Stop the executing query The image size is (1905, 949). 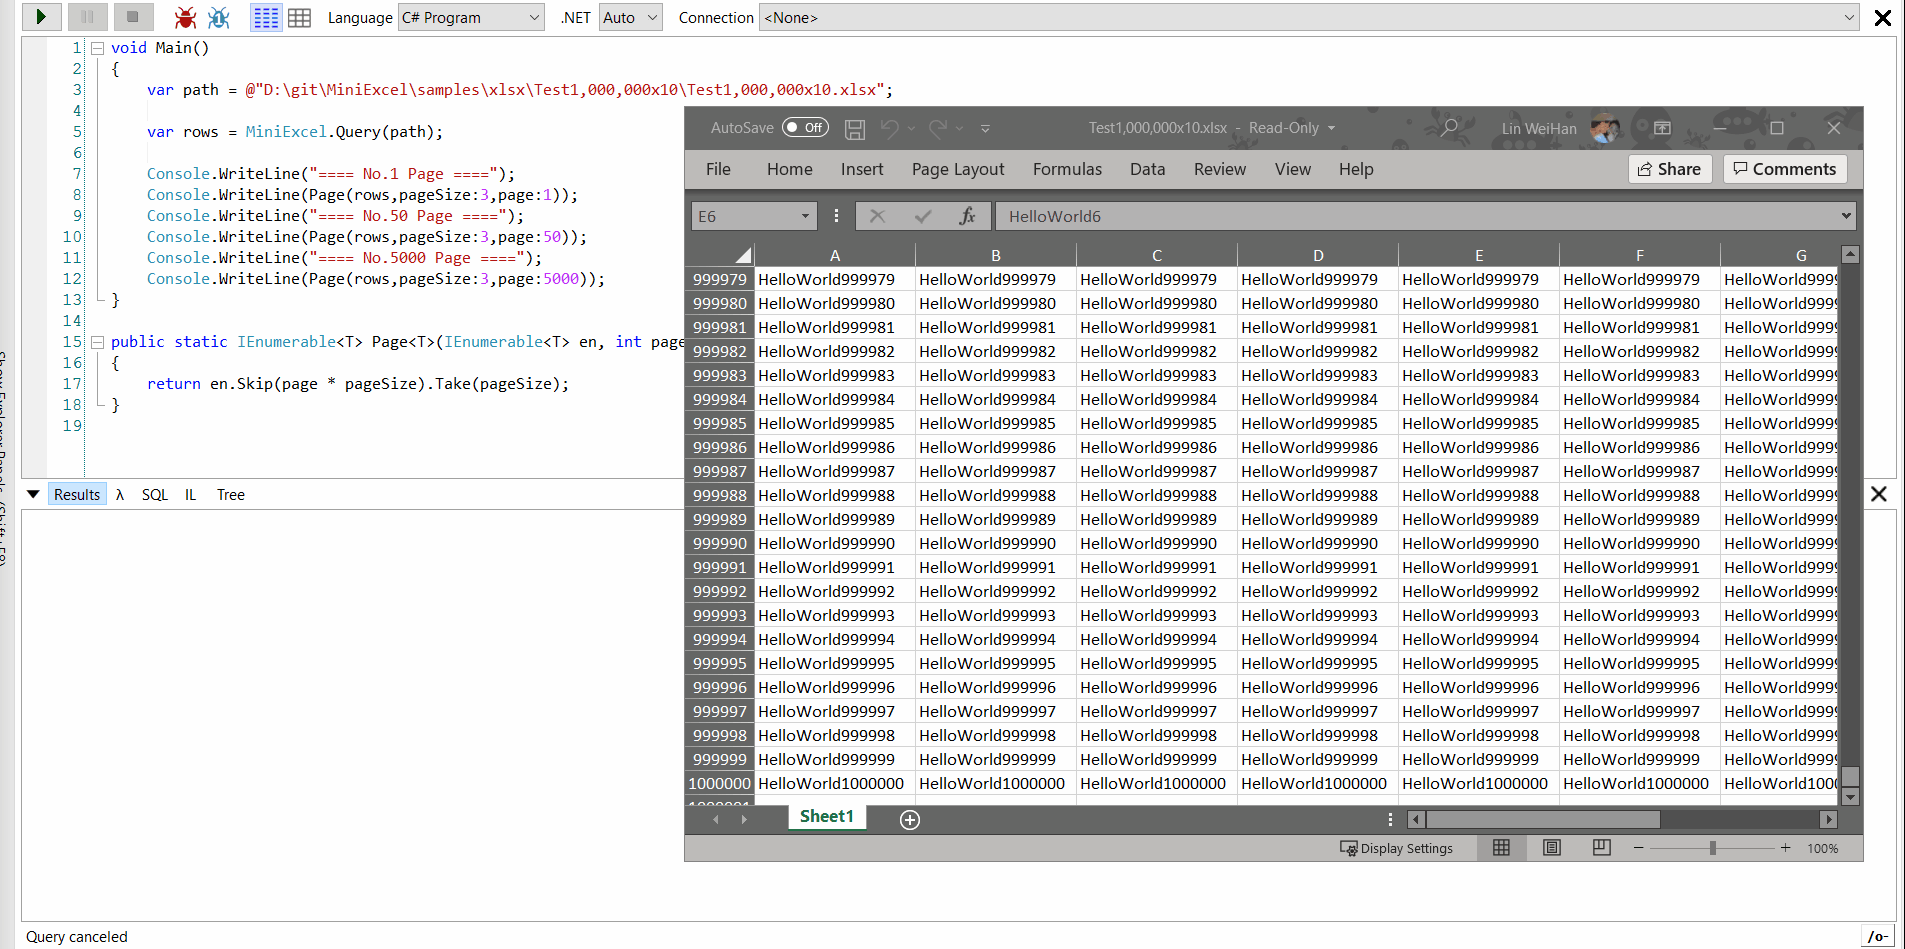click(x=136, y=17)
